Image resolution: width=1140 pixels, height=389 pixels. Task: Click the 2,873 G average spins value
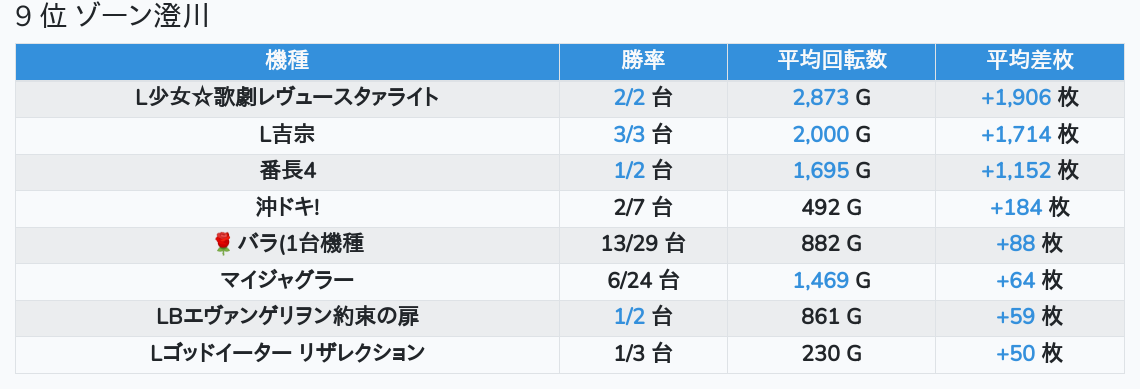832,98
